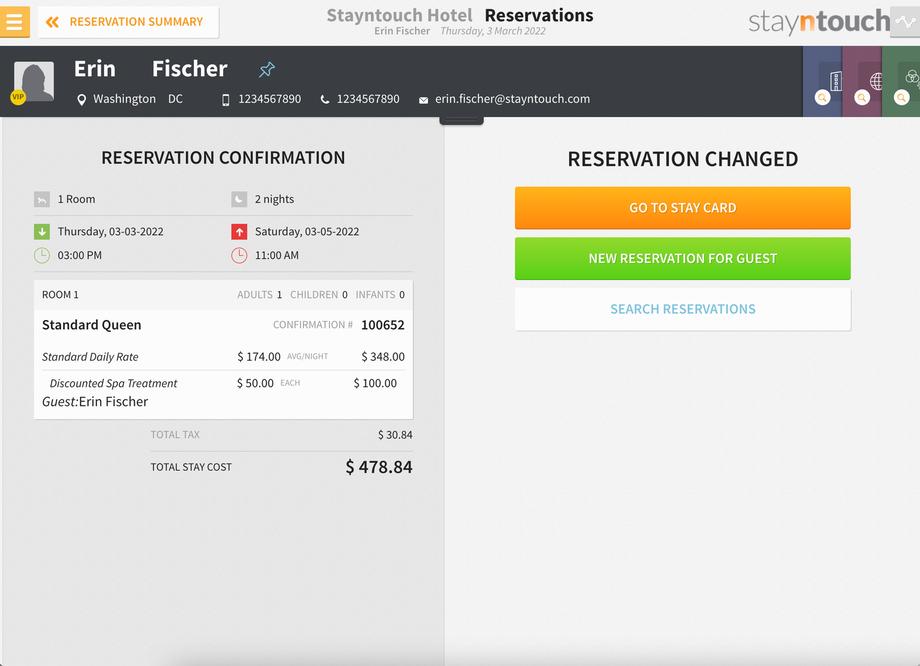This screenshot has height=666, width=920.
Task: Open the company card tab
Action: click(x=823, y=82)
